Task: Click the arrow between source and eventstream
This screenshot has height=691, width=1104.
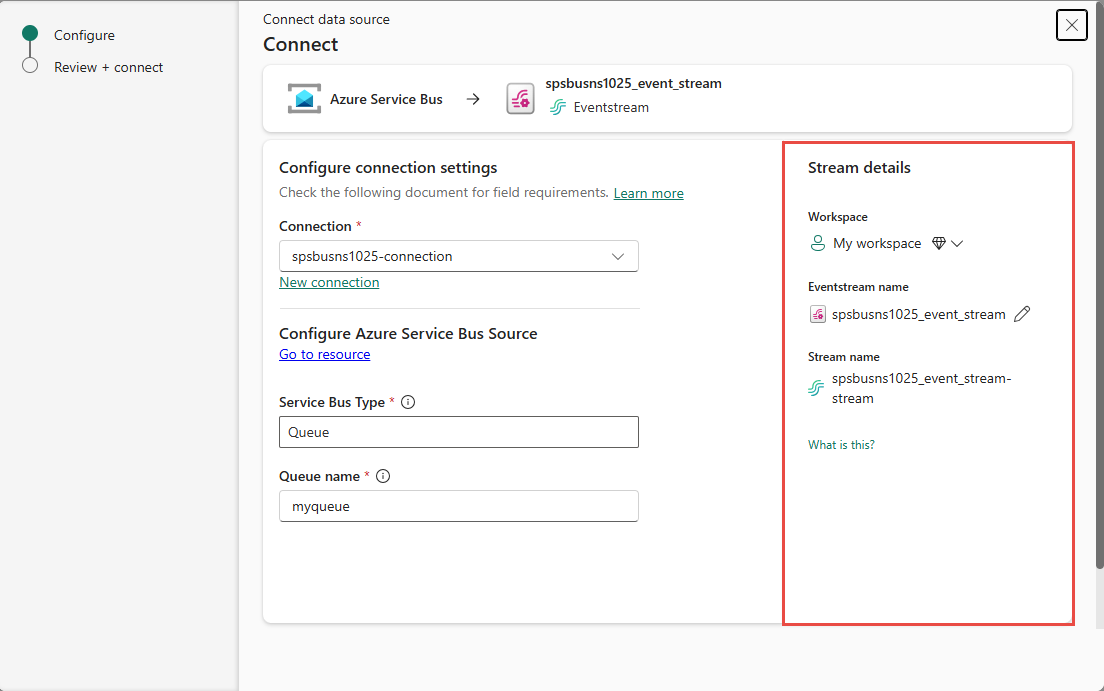Action: coord(473,99)
